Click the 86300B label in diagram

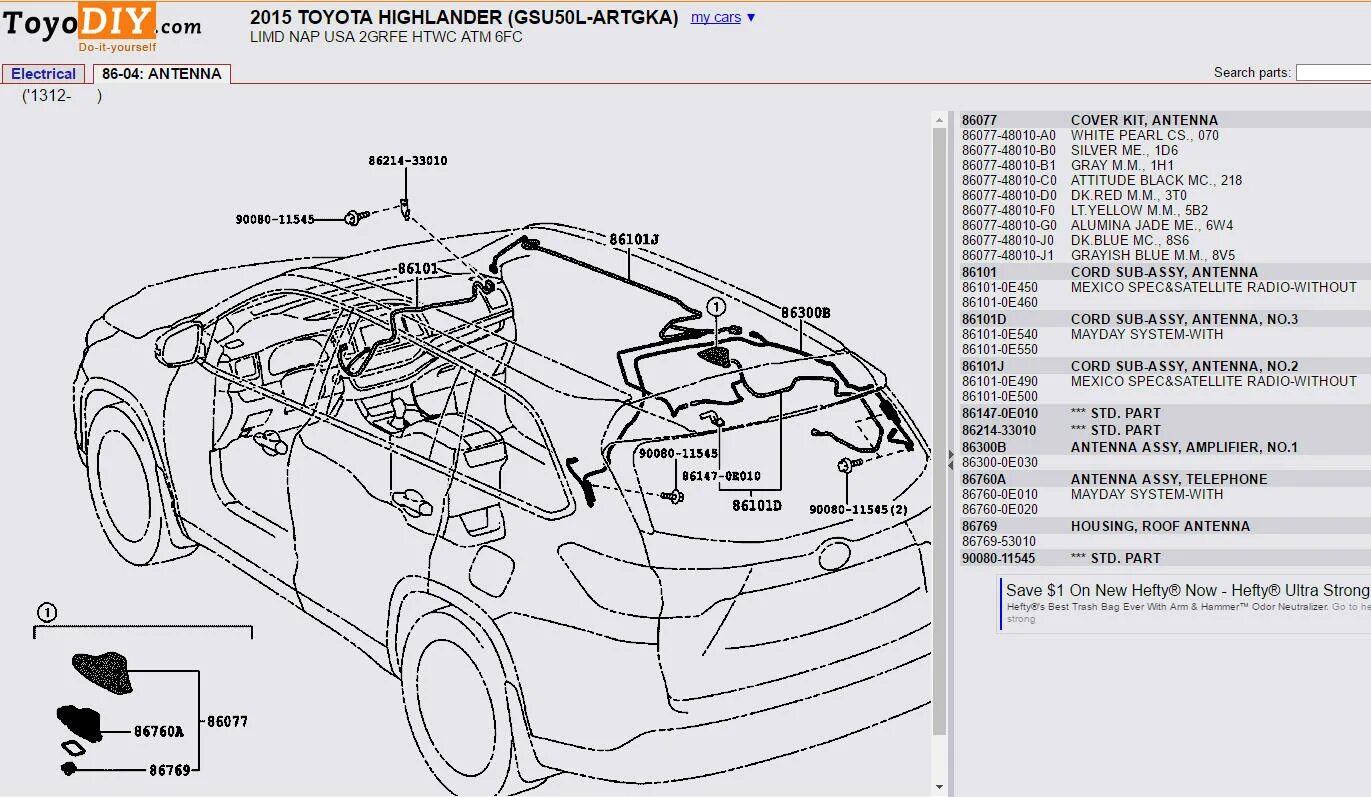(806, 313)
